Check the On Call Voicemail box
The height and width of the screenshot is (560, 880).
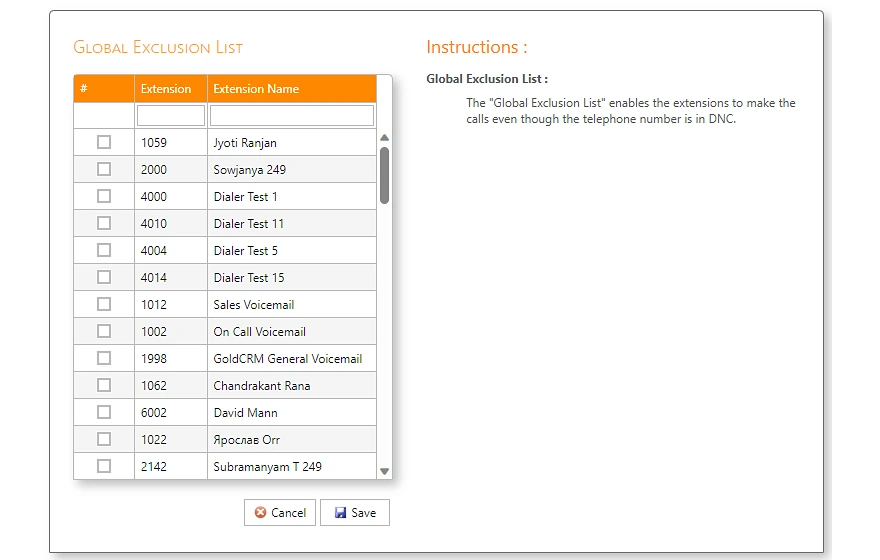coord(104,331)
